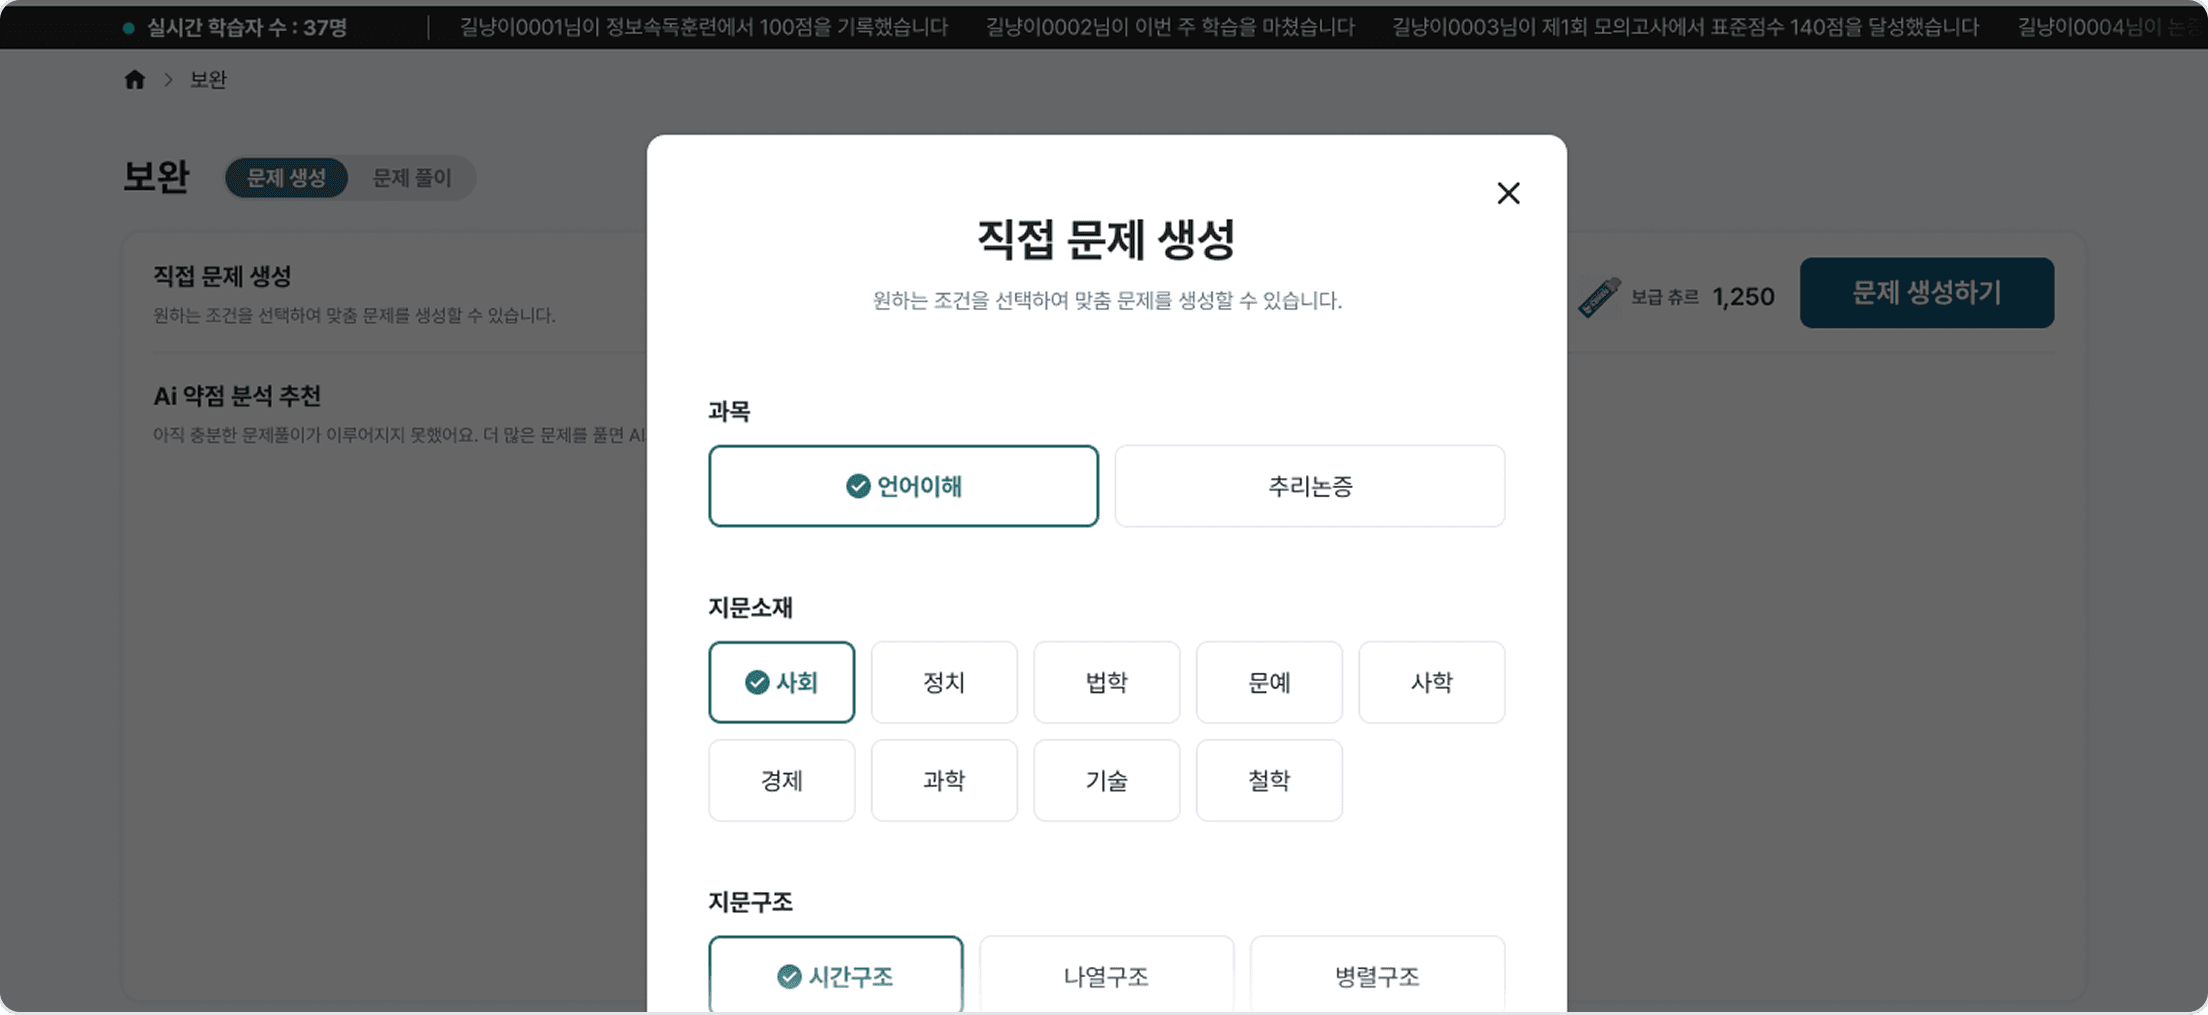Viewport: 2208px width, 1015px height.
Task: Choose 법학 as passage topic
Action: [1106, 682]
